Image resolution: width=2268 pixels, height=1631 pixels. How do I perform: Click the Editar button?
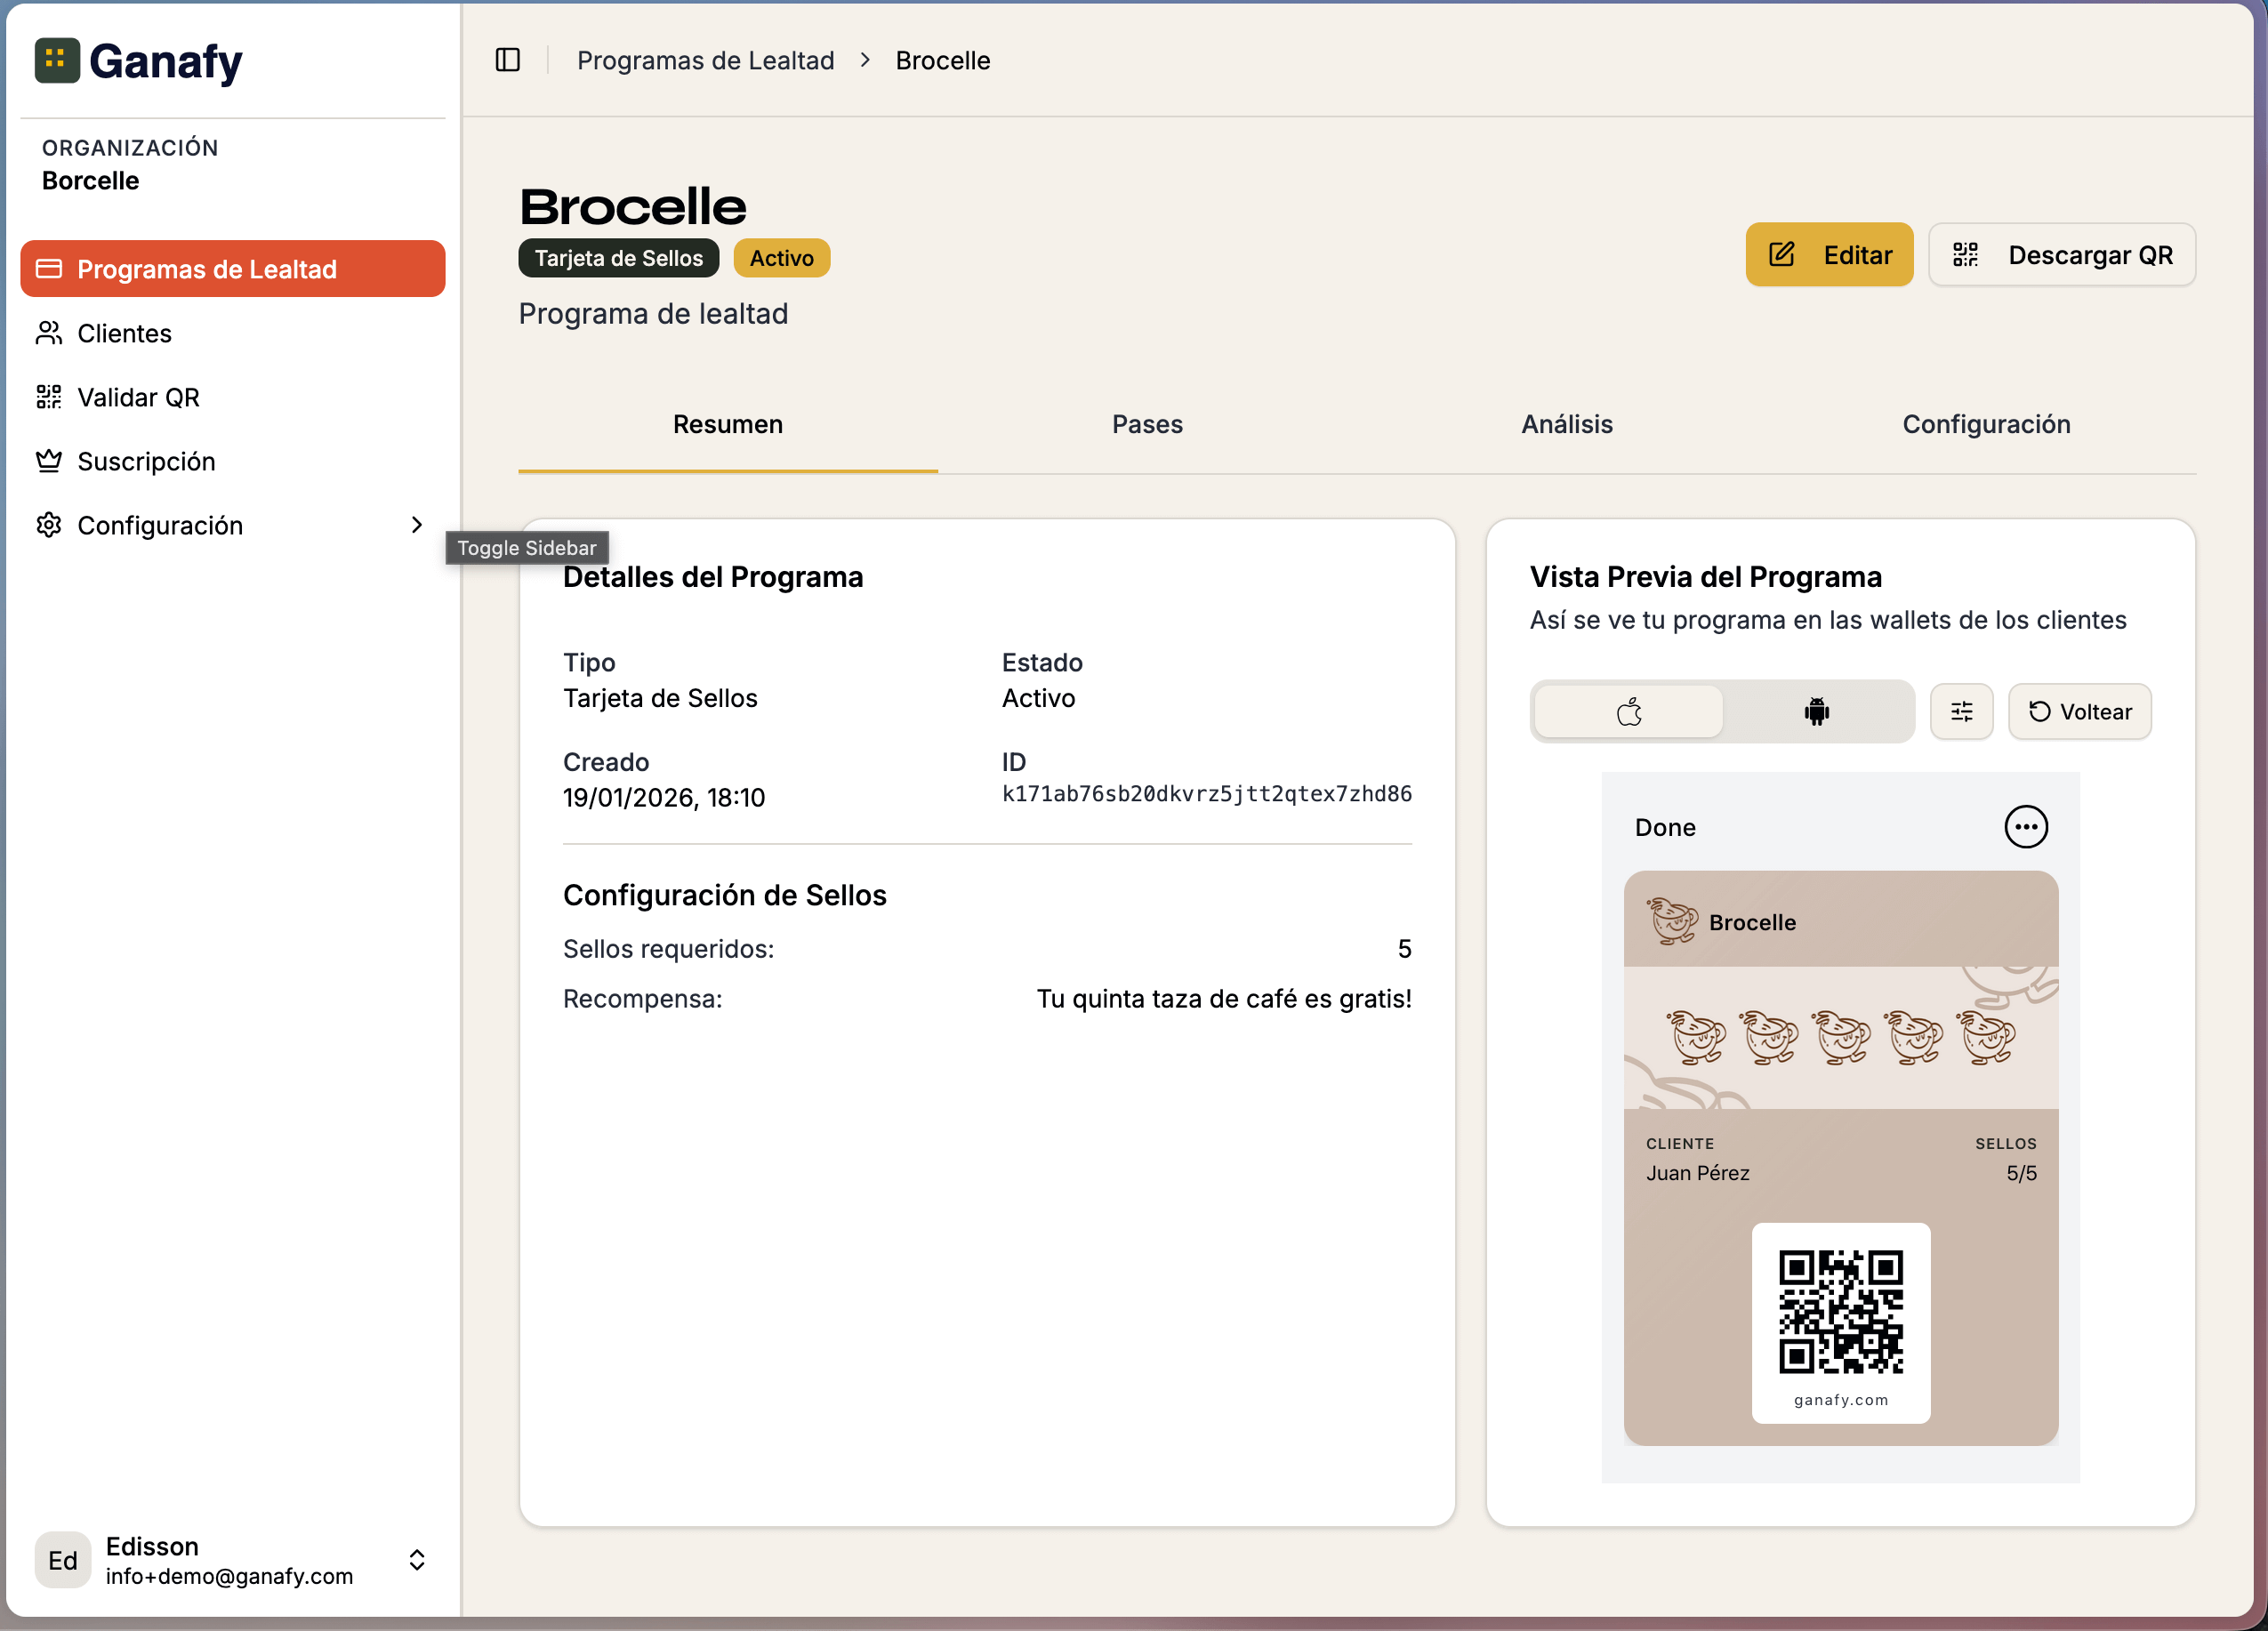click(1828, 255)
